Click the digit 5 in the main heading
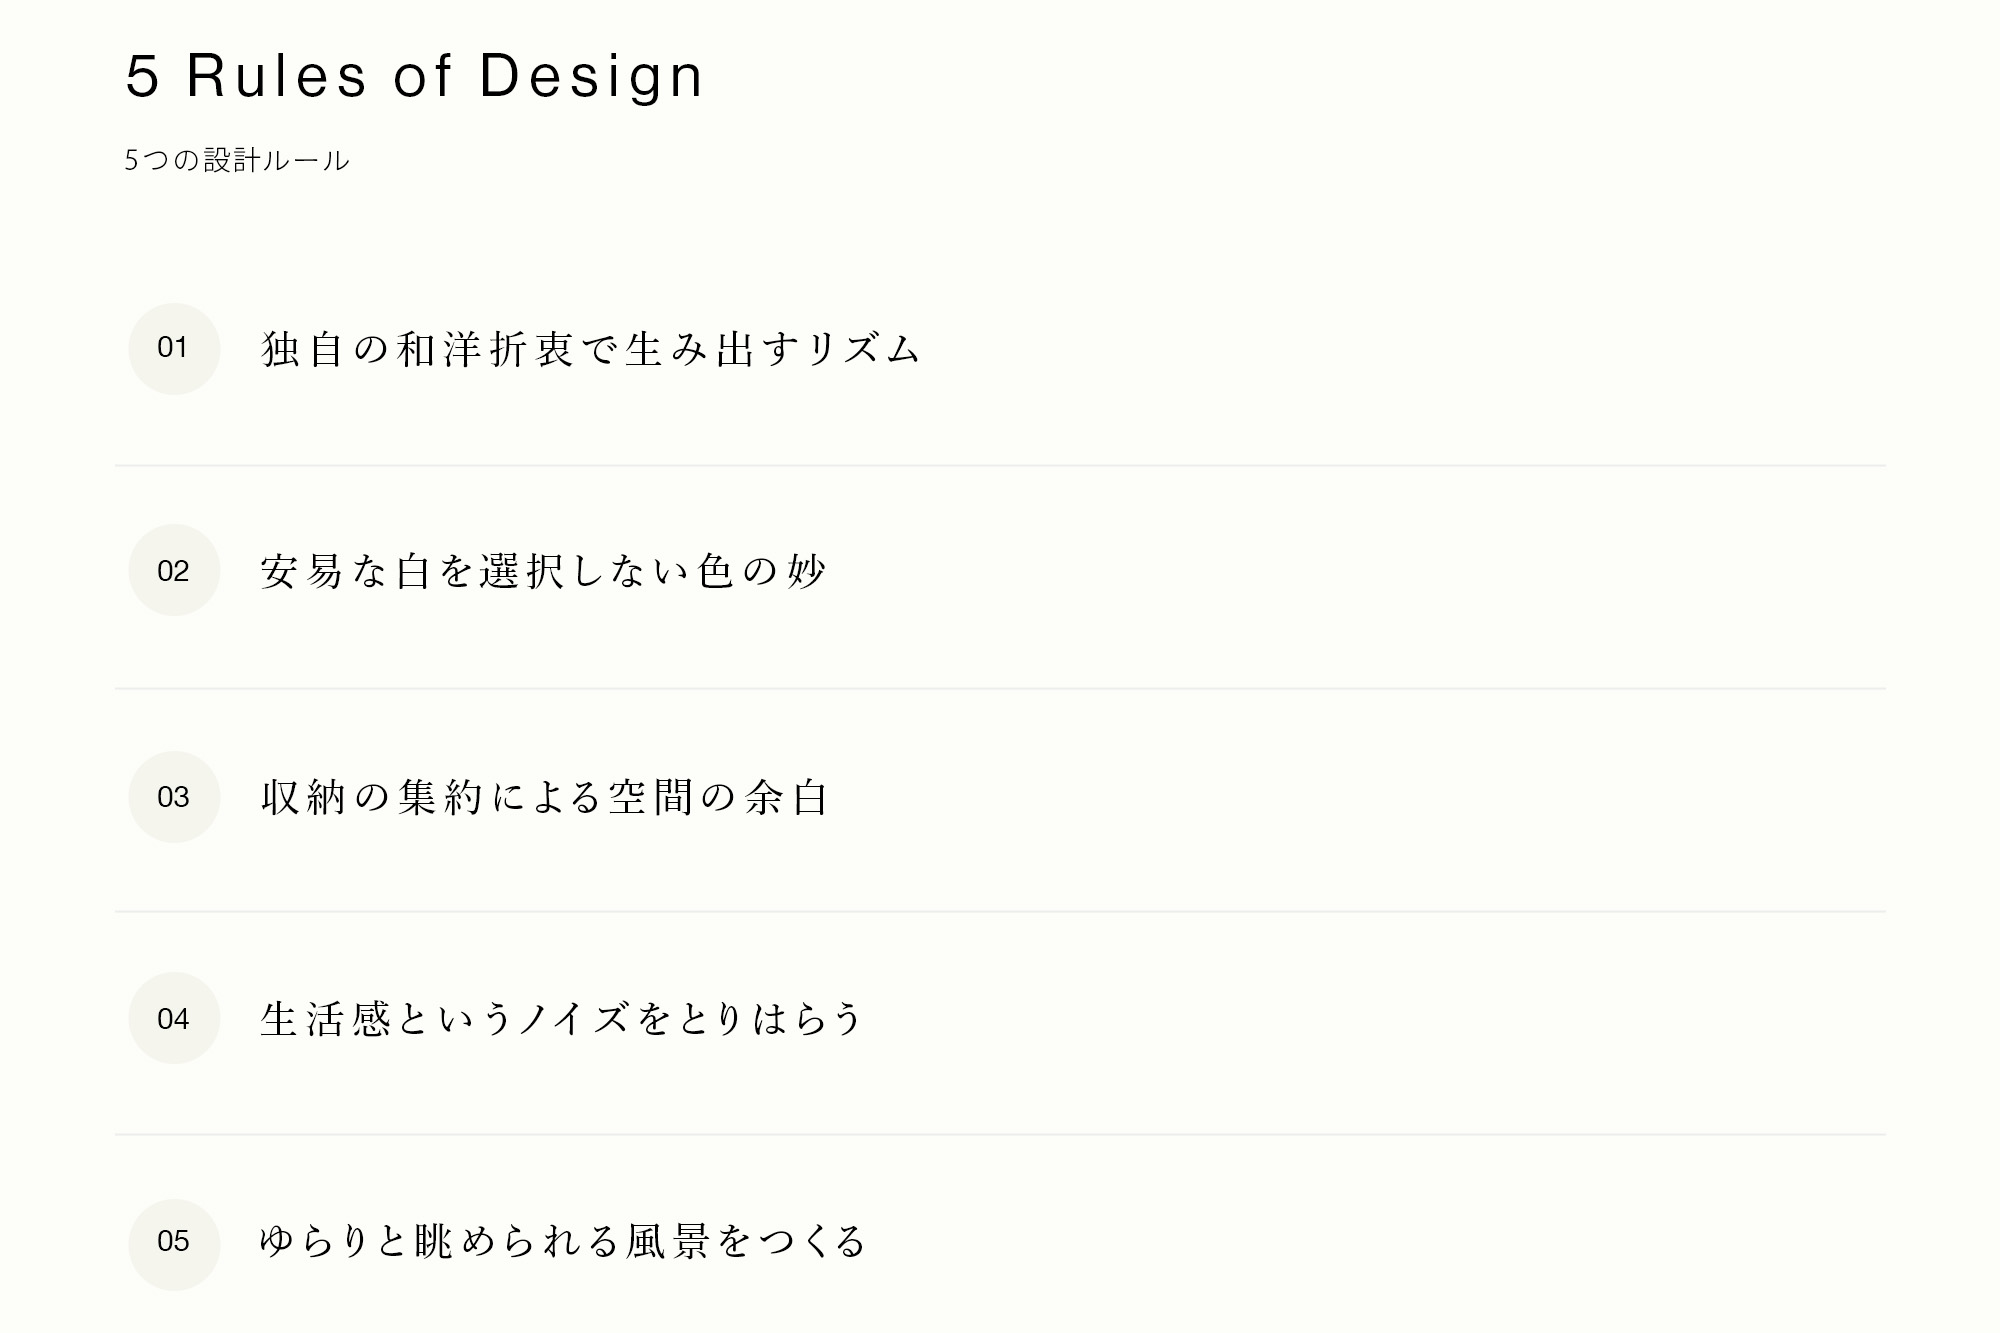This screenshot has height=1333, width=2000. tap(142, 77)
